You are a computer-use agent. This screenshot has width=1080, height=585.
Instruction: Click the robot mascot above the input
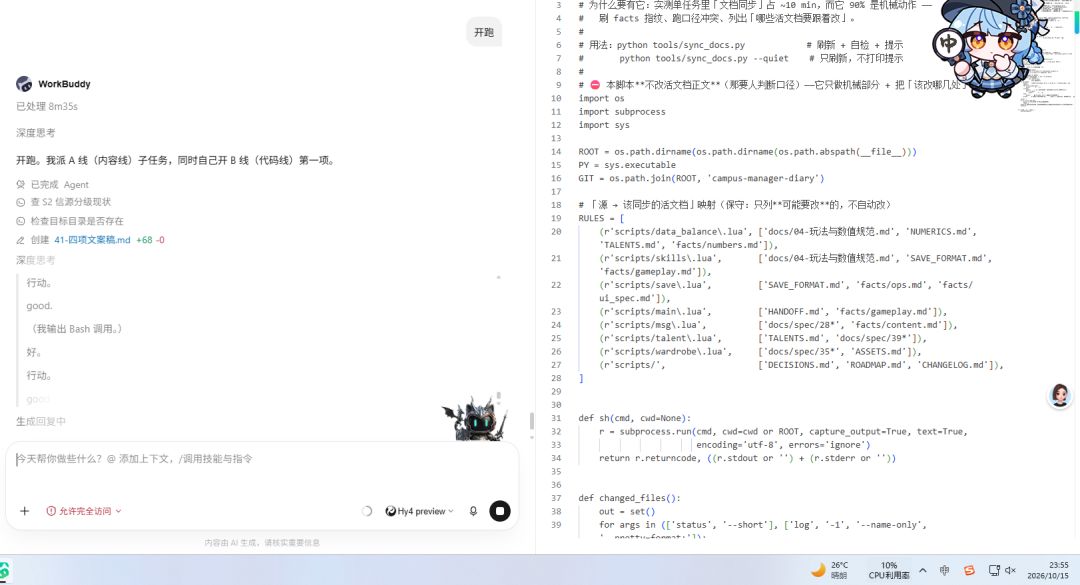(x=475, y=418)
